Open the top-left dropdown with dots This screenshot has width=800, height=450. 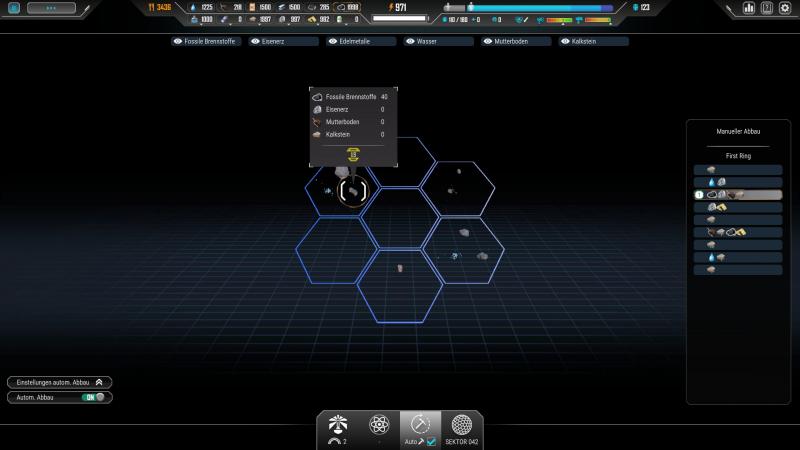(49, 8)
